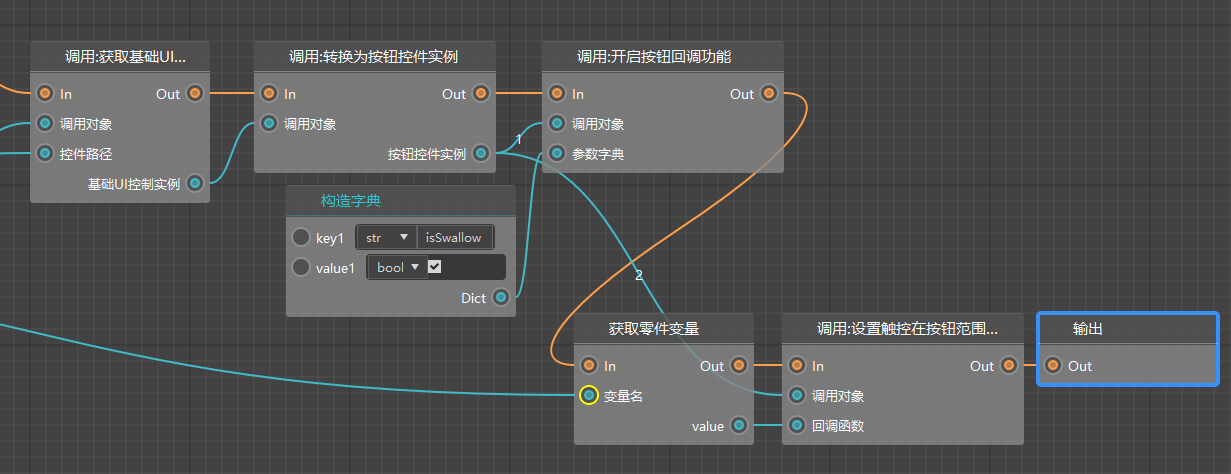Click Out port of 开启按钮回调功能 node
This screenshot has height=474, width=1231.
tap(769, 94)
